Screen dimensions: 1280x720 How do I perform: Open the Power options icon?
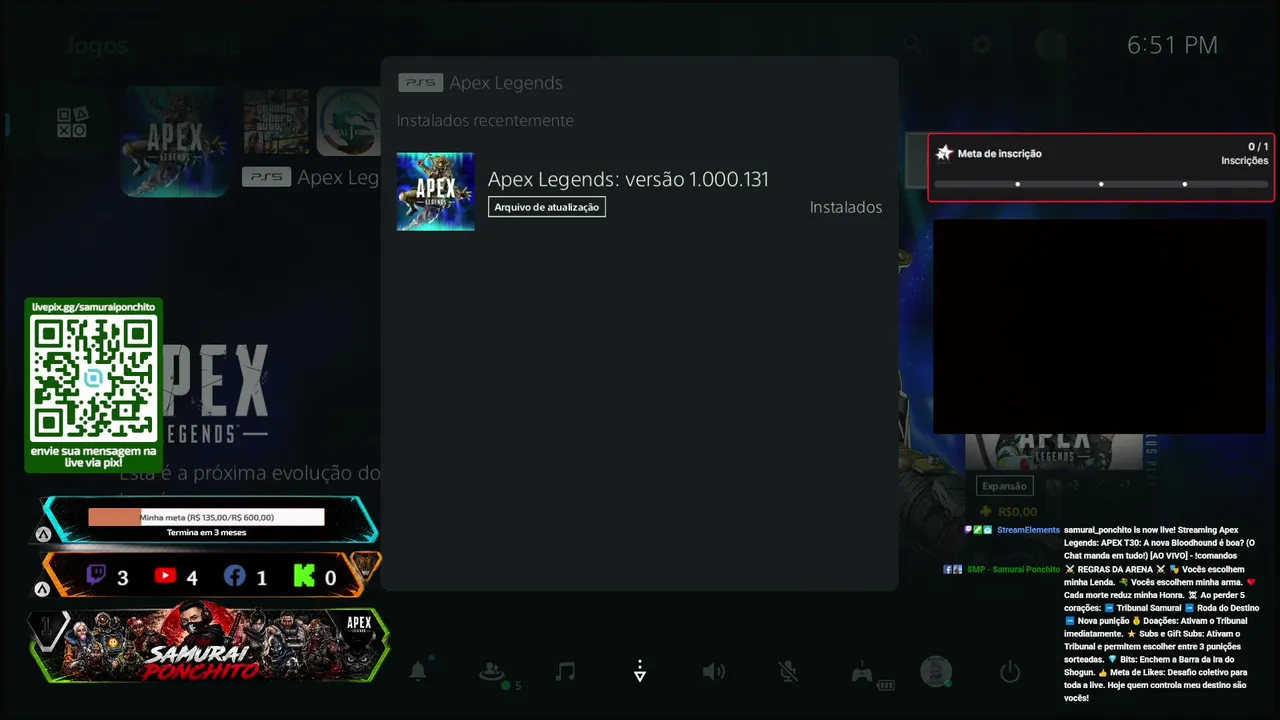(x=1010, y=671)
